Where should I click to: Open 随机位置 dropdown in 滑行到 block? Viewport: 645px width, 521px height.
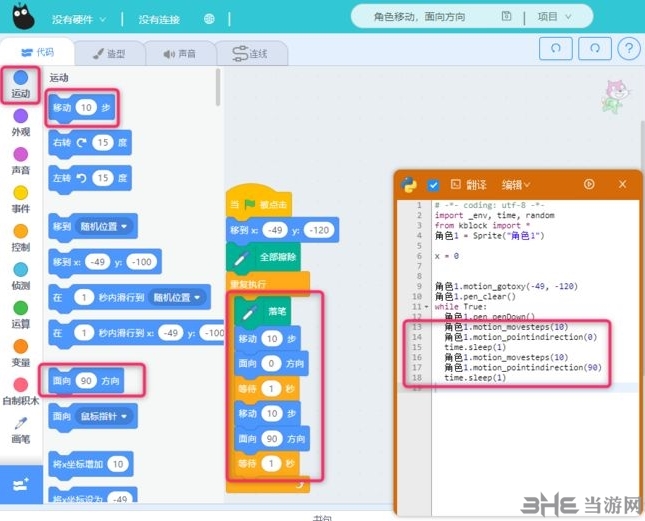click(177, 297)
